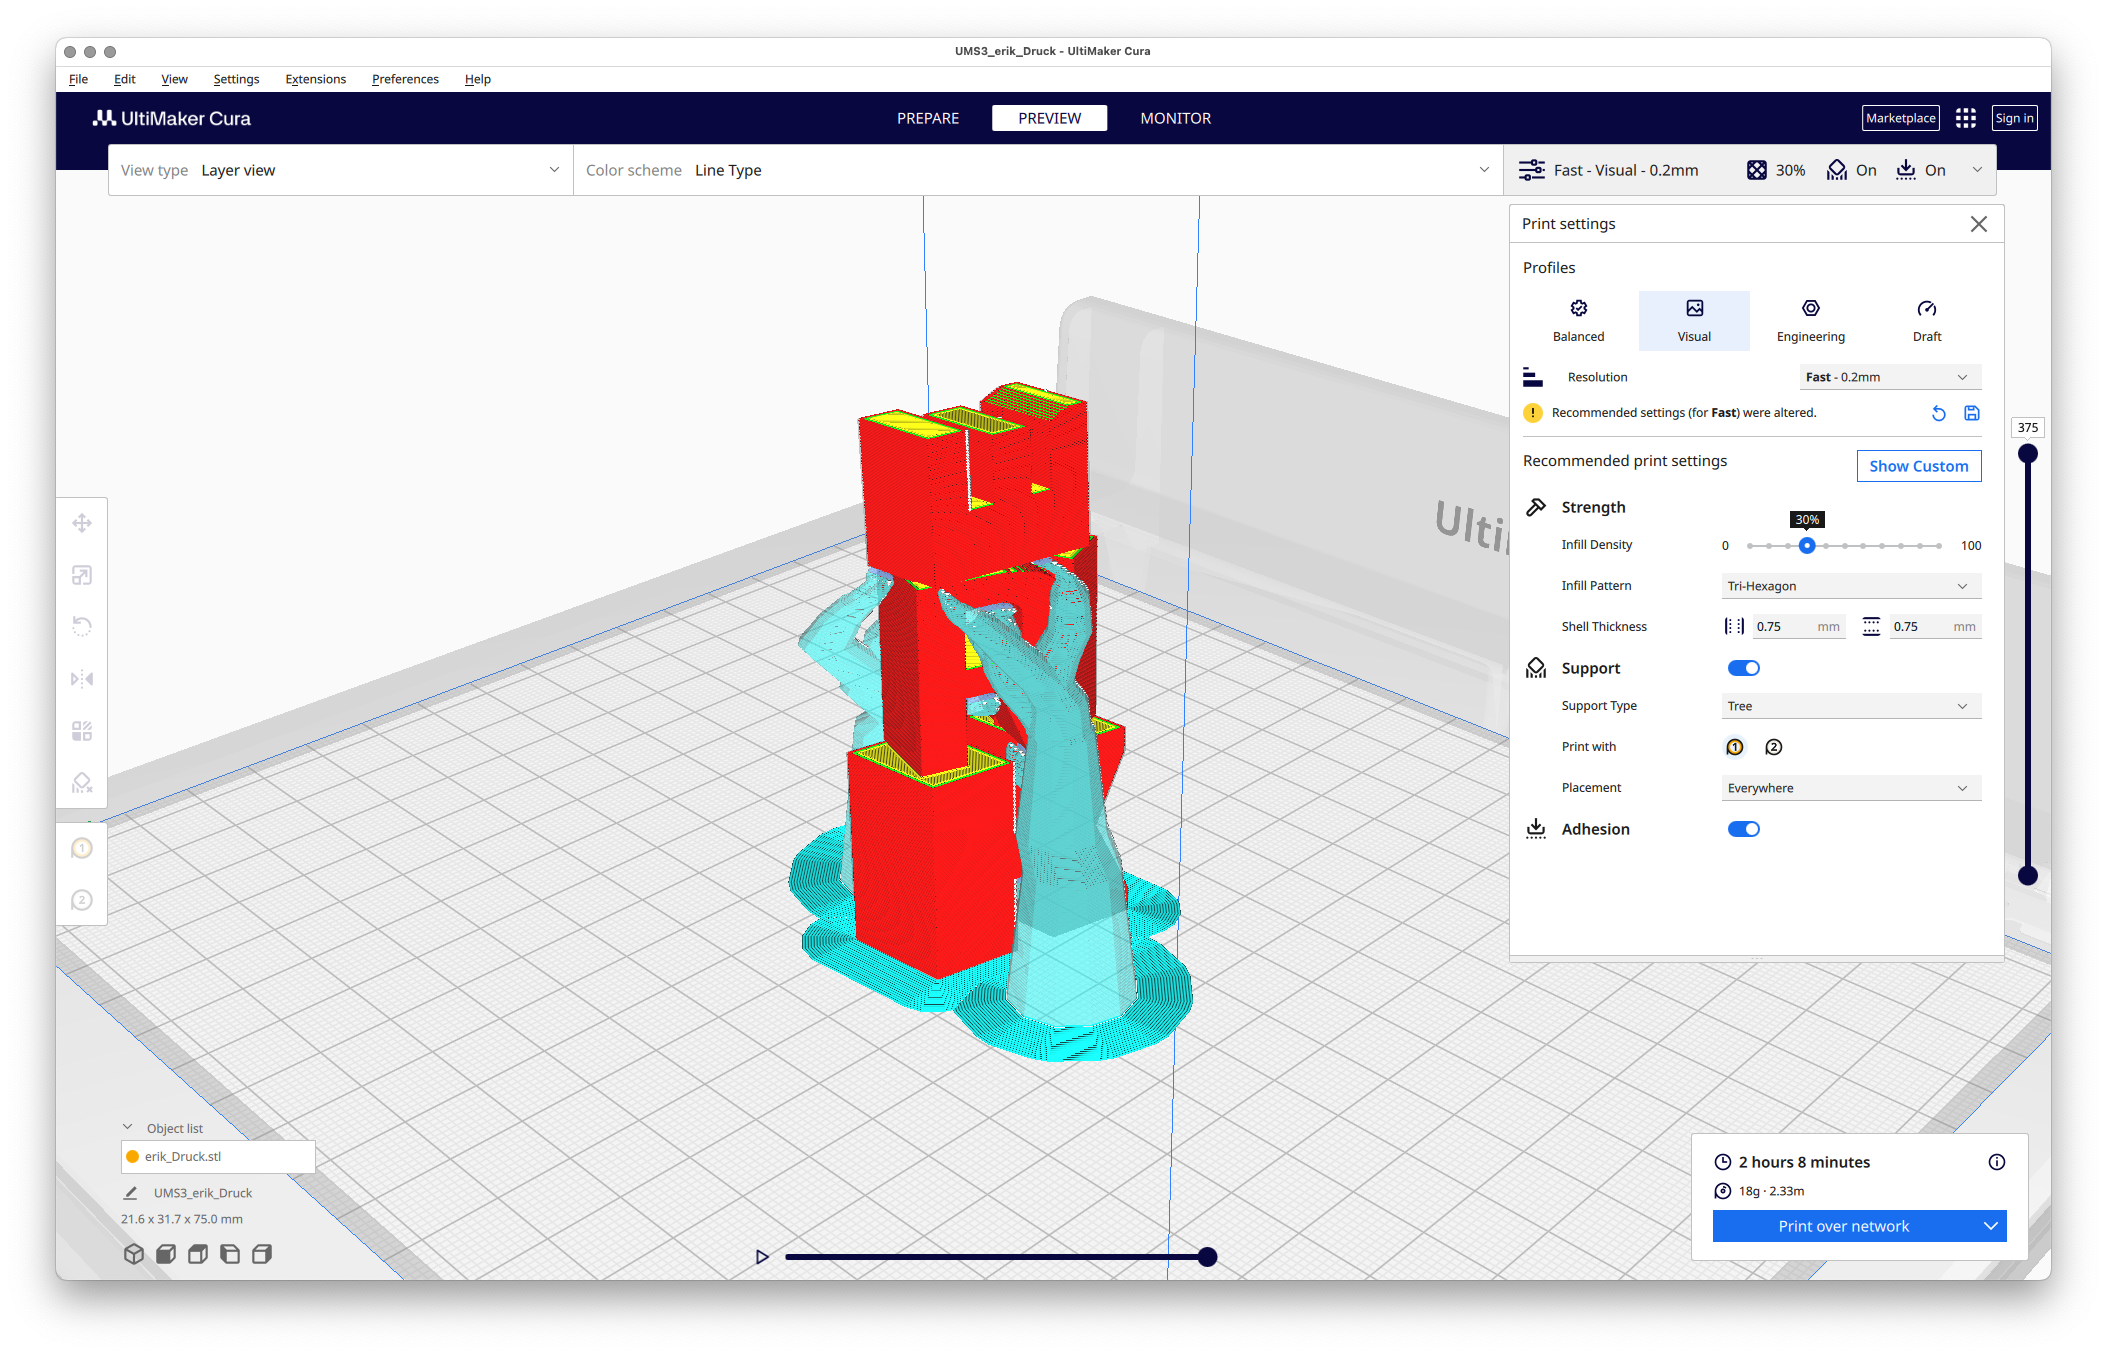Close the Print settings panel

tap(1979, 224)
